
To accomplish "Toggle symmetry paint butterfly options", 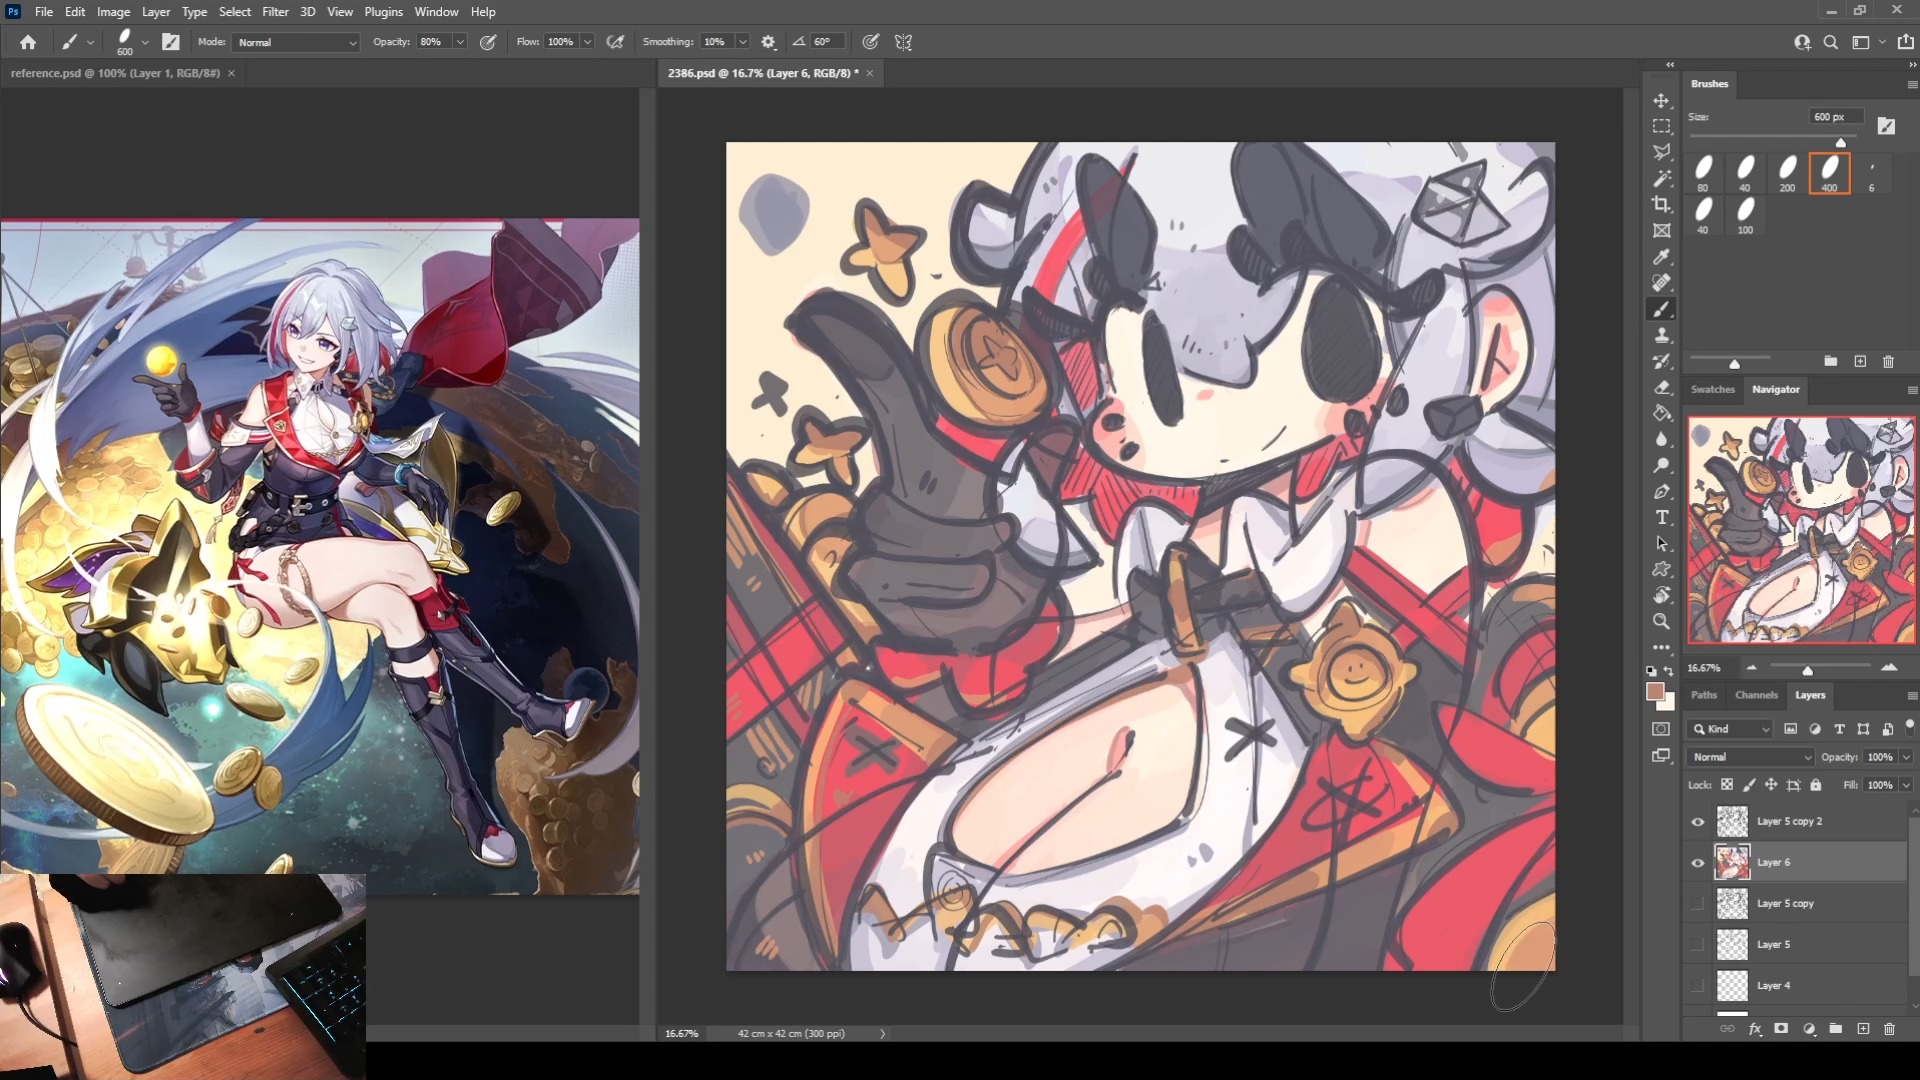I will click(904, 42).
